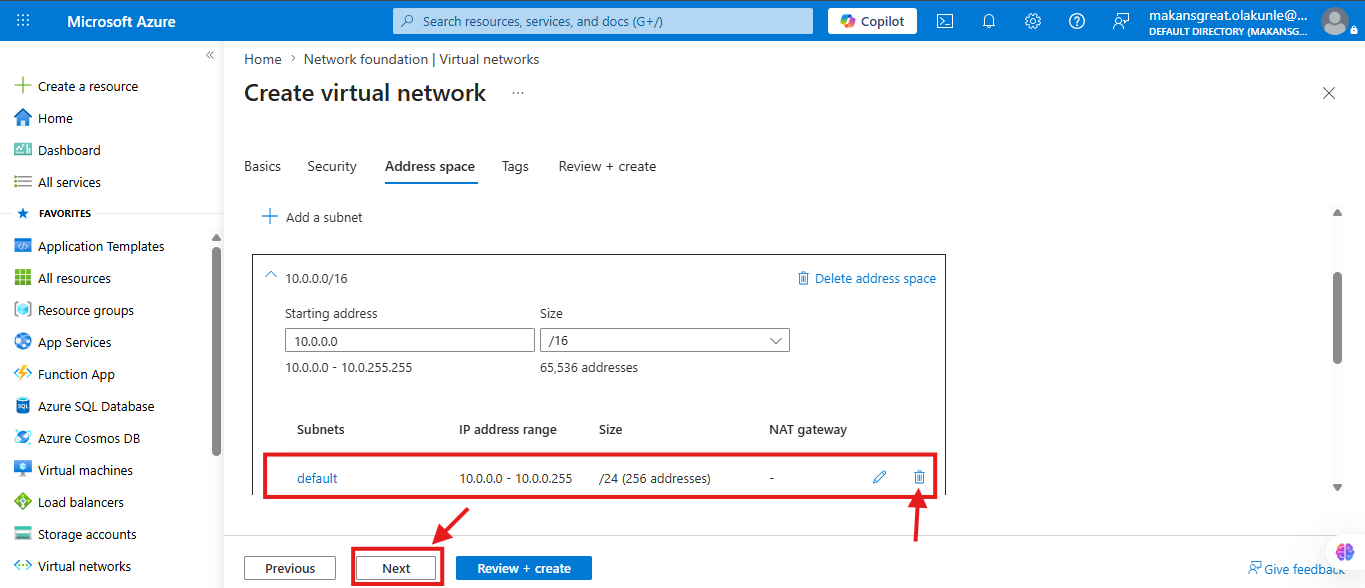Click the Next button

pos(396,568)
